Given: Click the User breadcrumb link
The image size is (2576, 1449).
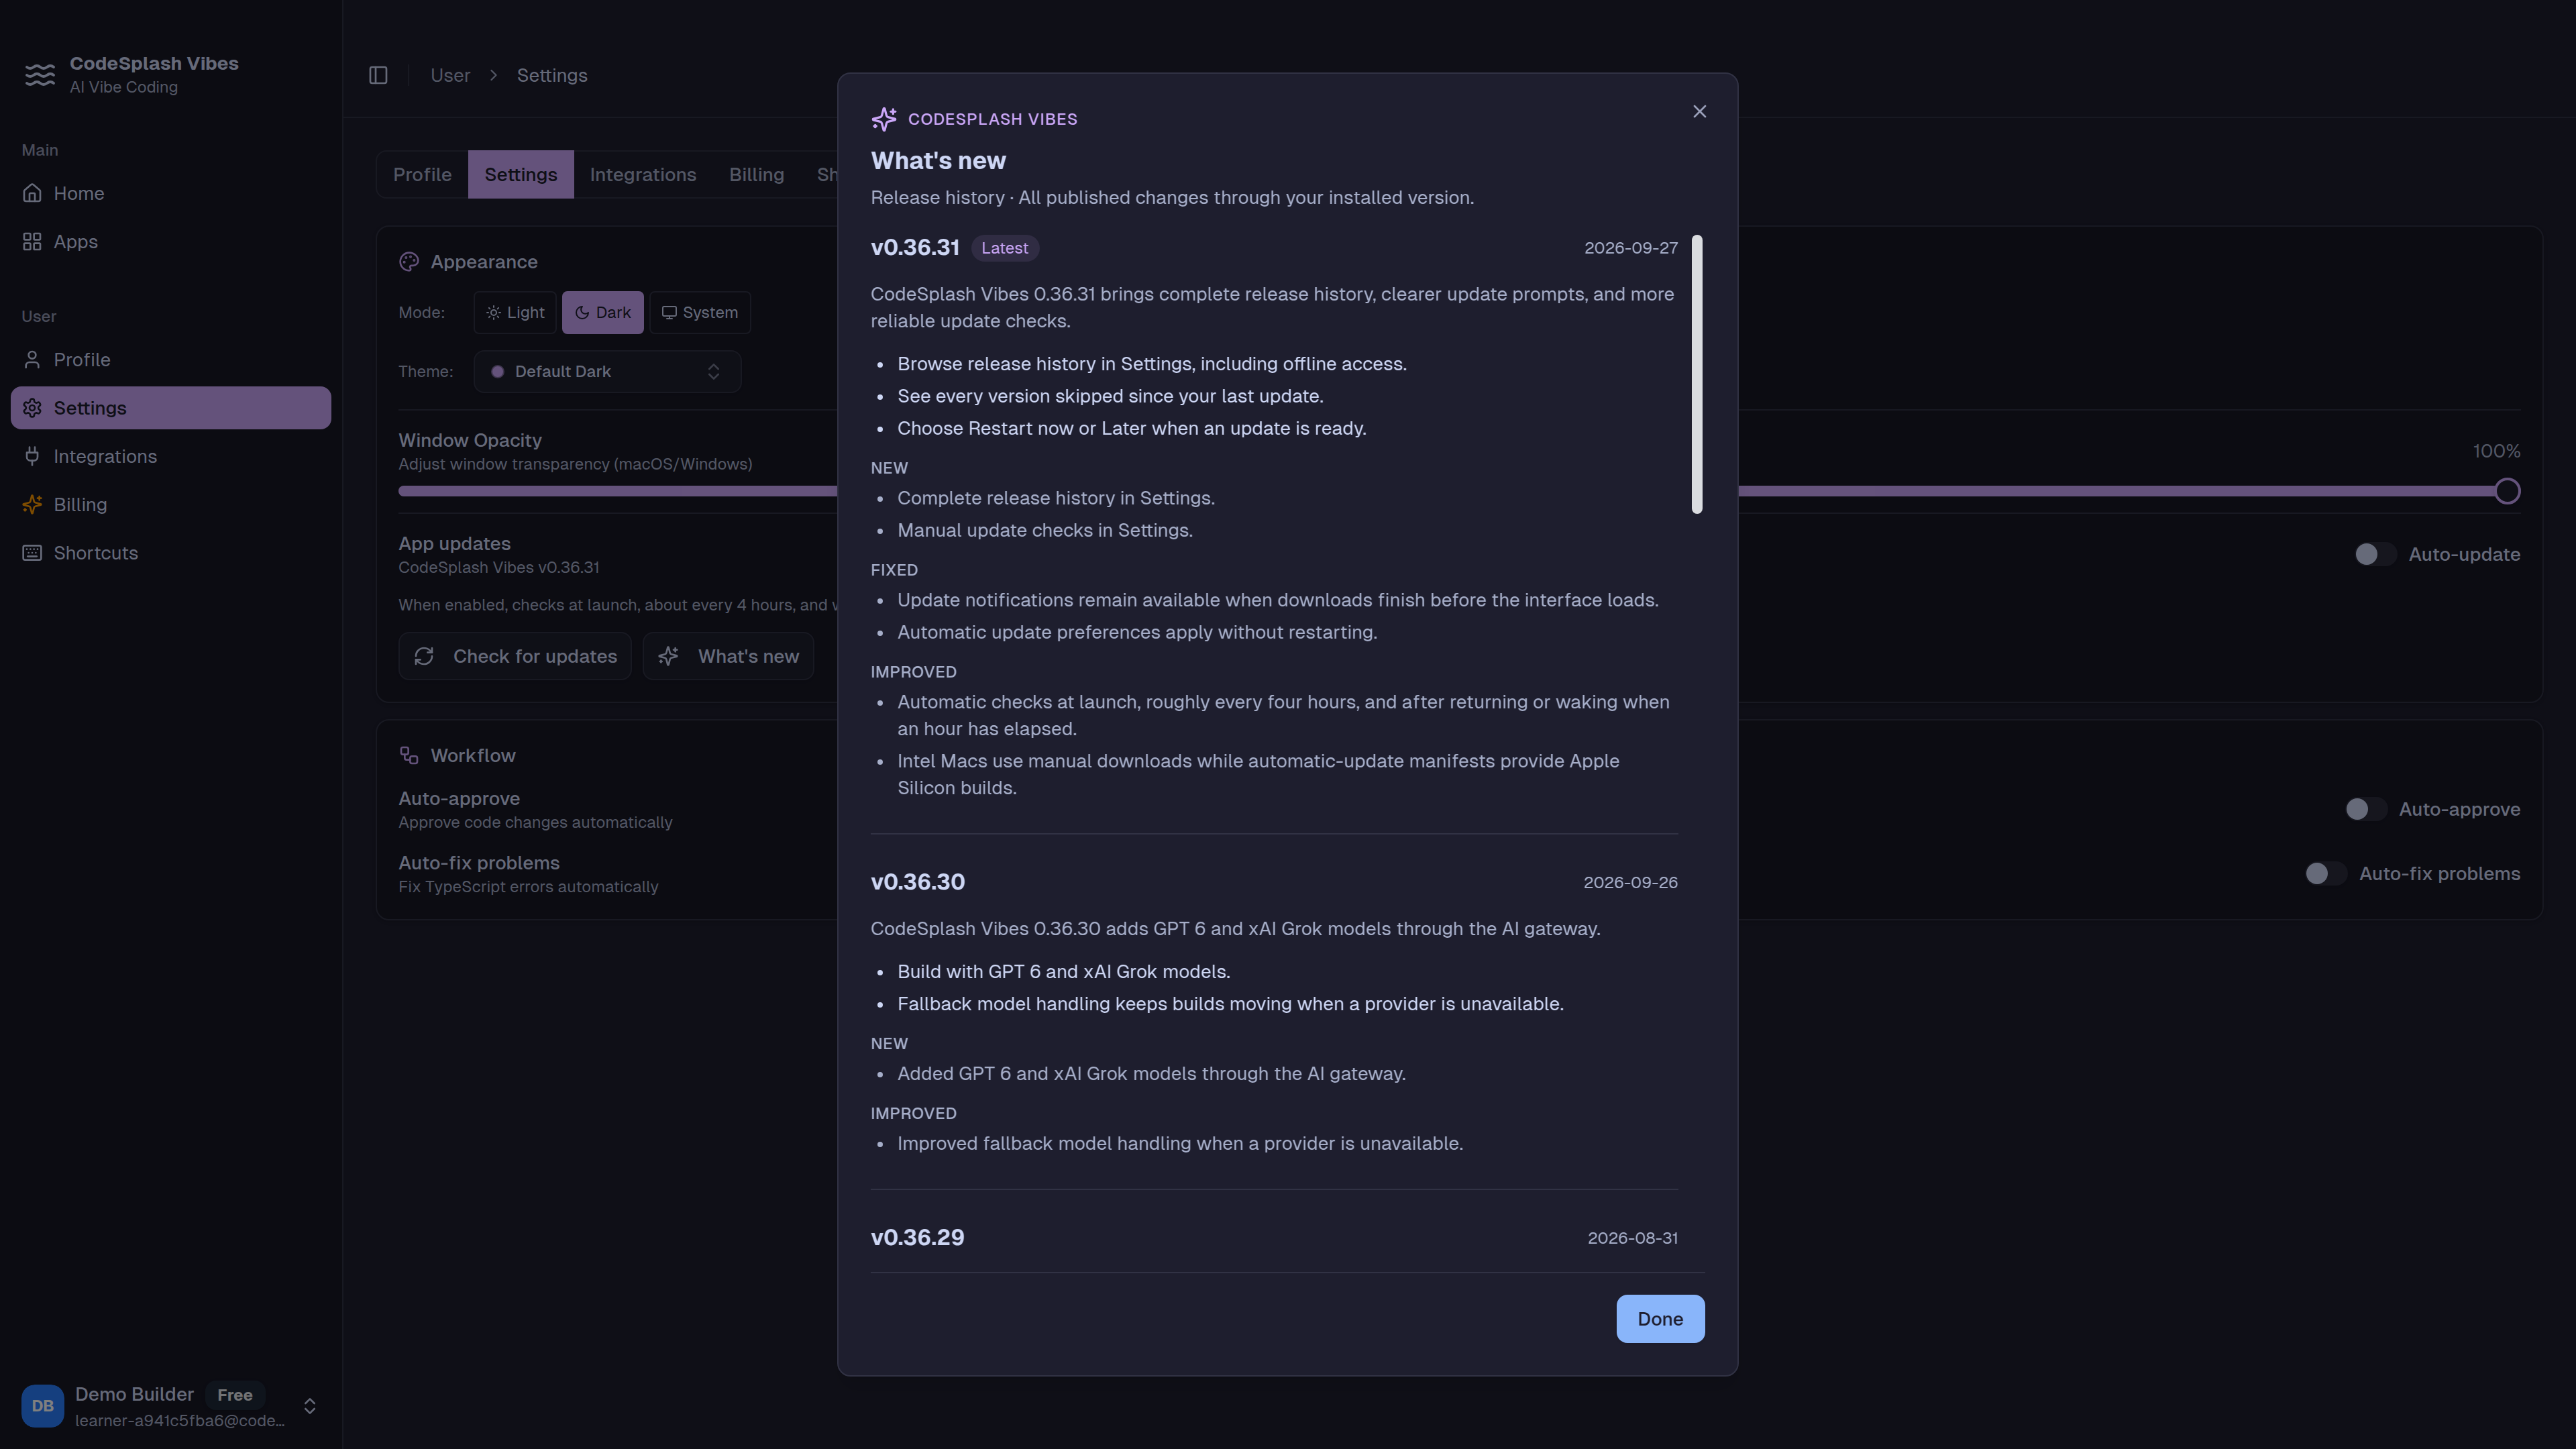Looking at the screenshot, I should click(450, 75).
